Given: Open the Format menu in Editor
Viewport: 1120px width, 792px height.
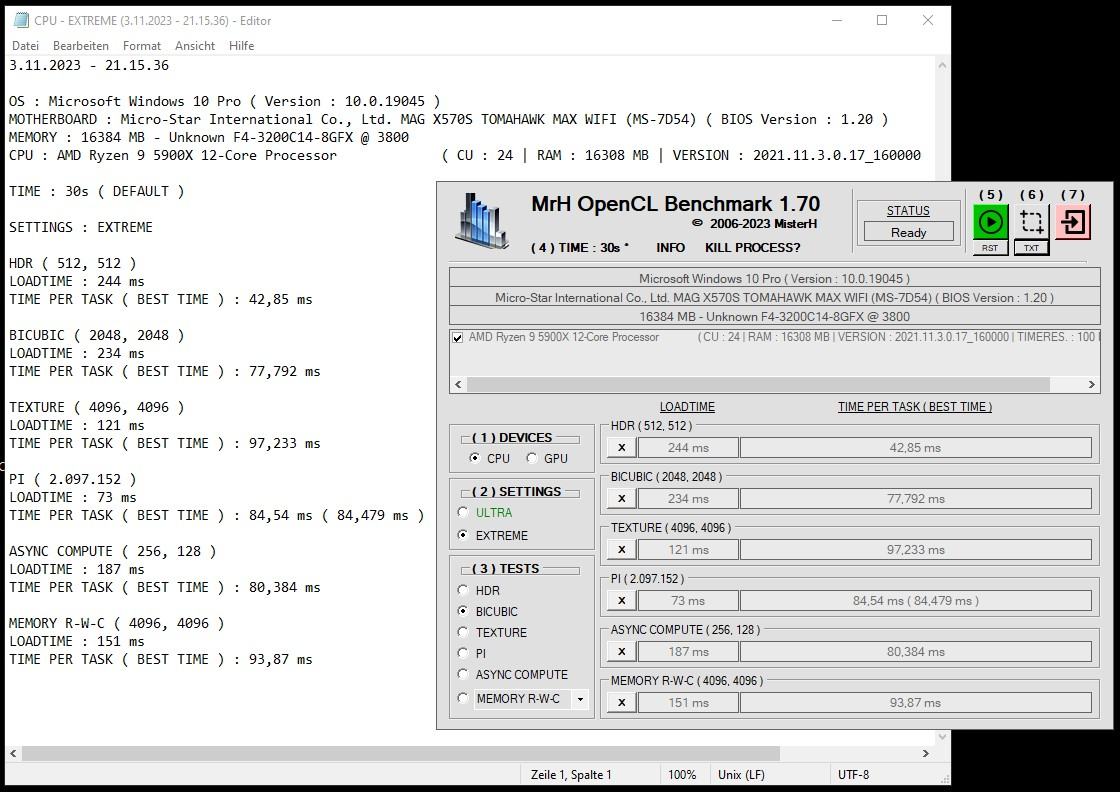Looking at the screenshot, I should pos(141,46).
